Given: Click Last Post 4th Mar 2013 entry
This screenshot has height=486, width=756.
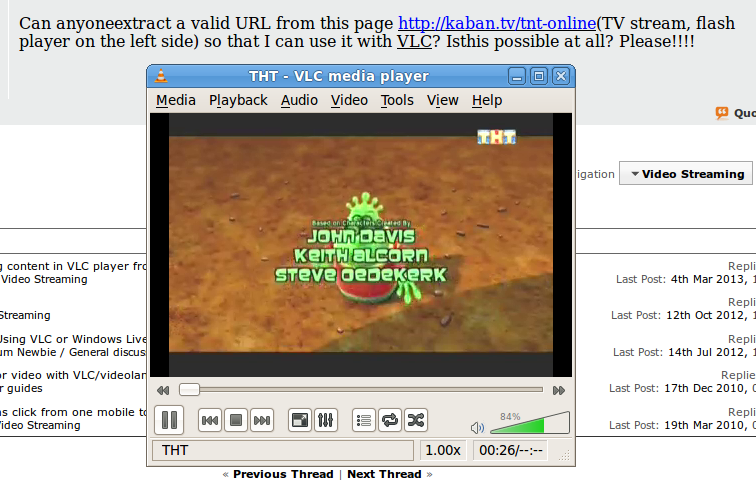Looking at the screenshot, I should pyautogui.click(x=686, y=279).
